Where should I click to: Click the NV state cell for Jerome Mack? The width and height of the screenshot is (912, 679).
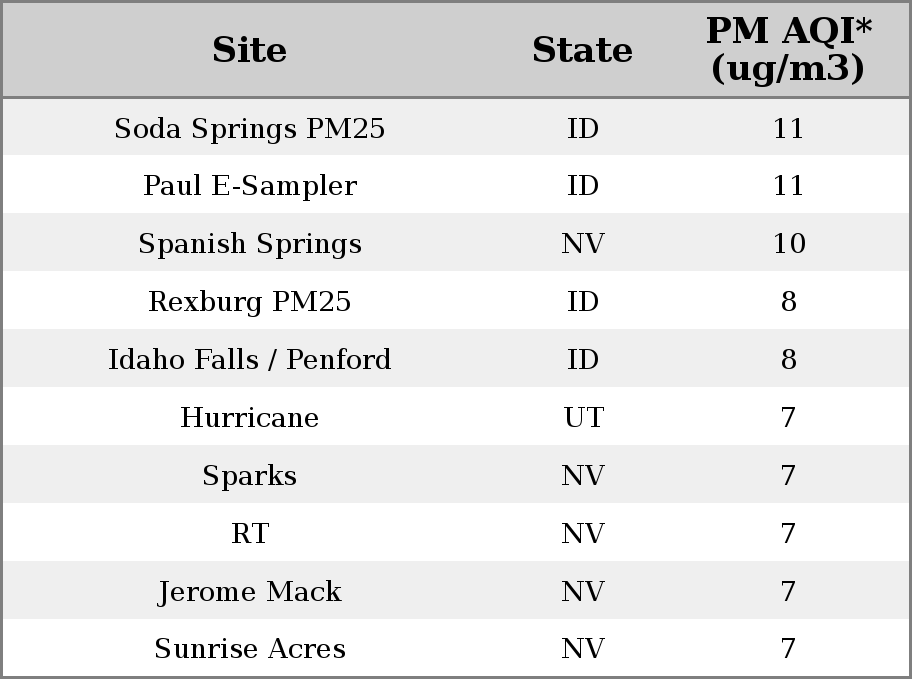click(x=583, y=591)
